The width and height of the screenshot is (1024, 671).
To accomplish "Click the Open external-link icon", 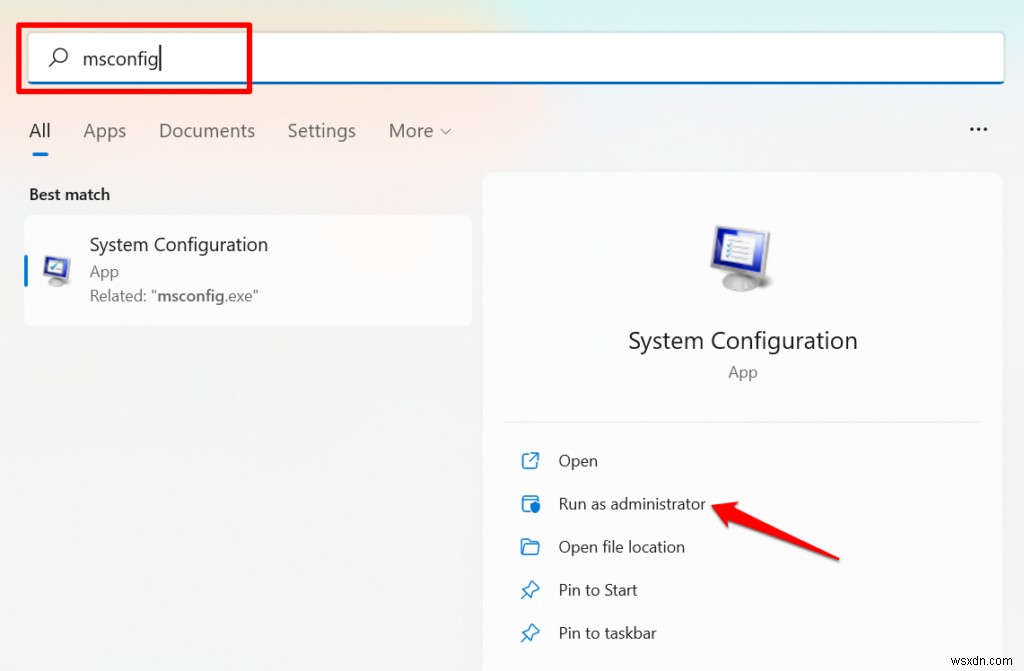I will 530,461.
